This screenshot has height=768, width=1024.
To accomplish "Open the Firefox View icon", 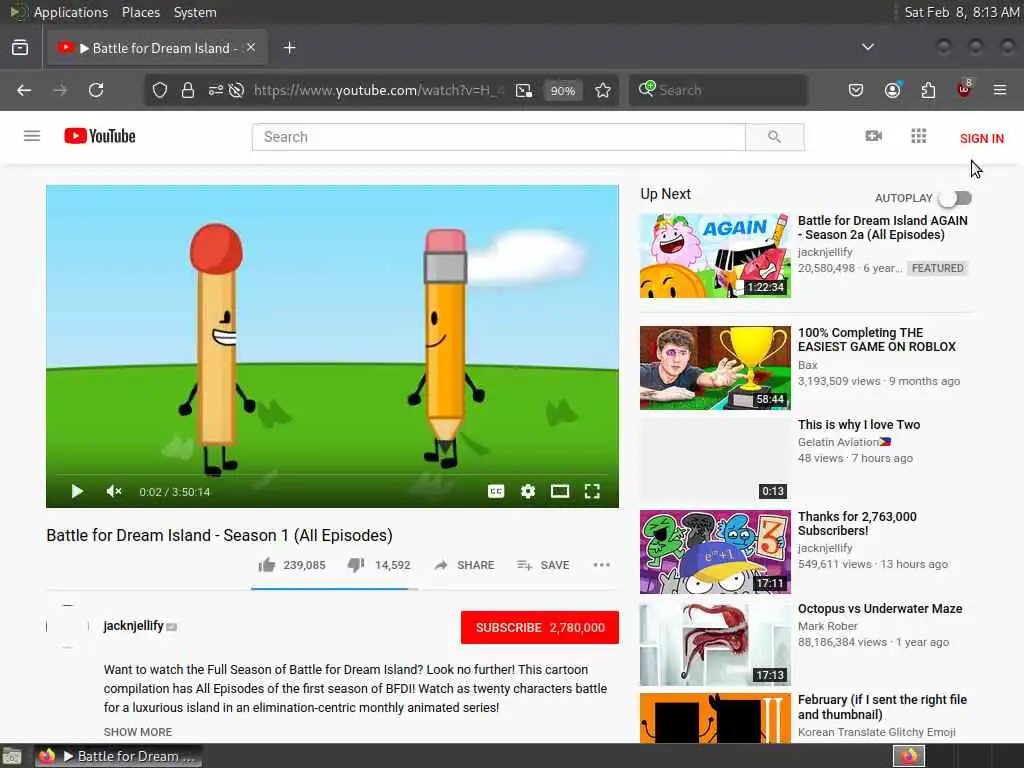I will click(20, 48).
